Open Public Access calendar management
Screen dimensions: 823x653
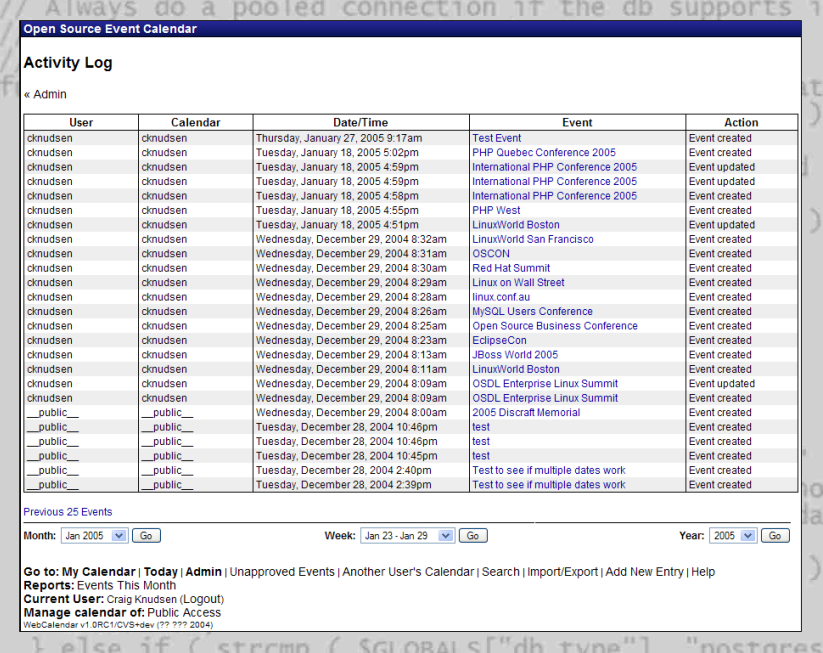coord(184,613)
